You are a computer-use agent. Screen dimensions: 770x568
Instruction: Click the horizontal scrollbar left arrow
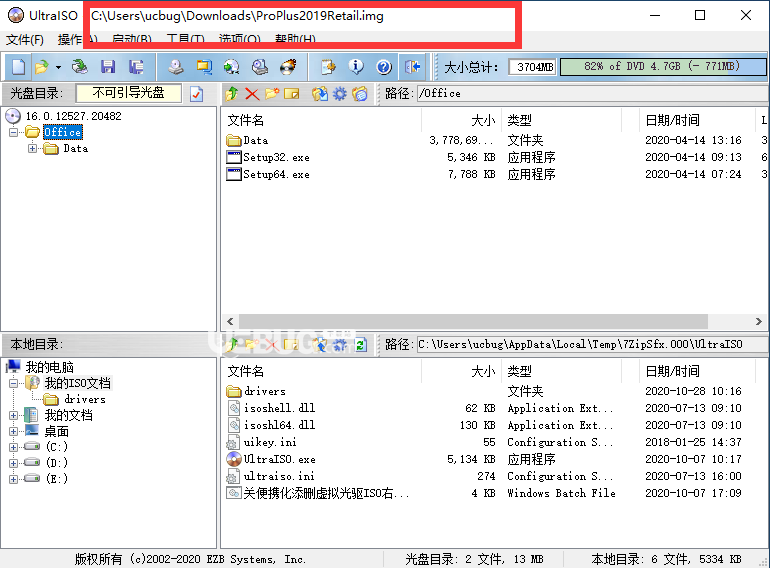point(230,322)
